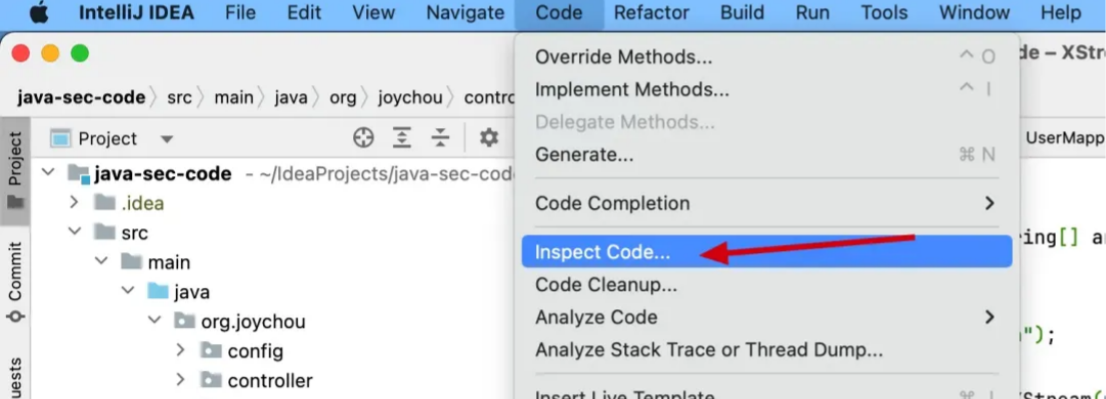
Task: Click the joychou breadcrumb segment
Action: click(411, 97)
